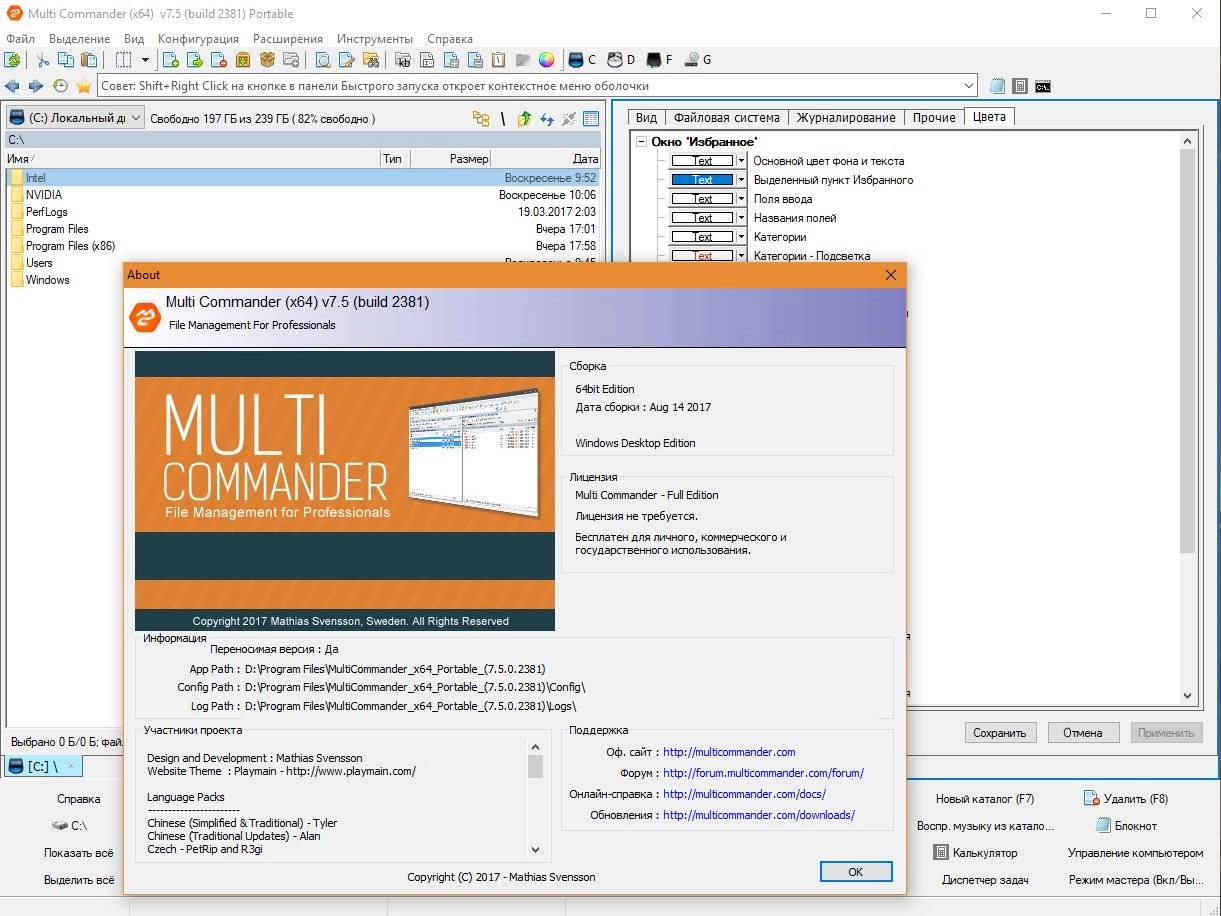Click the Copy icon in the toolbar
The height and width of the screenshot is (916, 1221).
(x=65, y=60)
